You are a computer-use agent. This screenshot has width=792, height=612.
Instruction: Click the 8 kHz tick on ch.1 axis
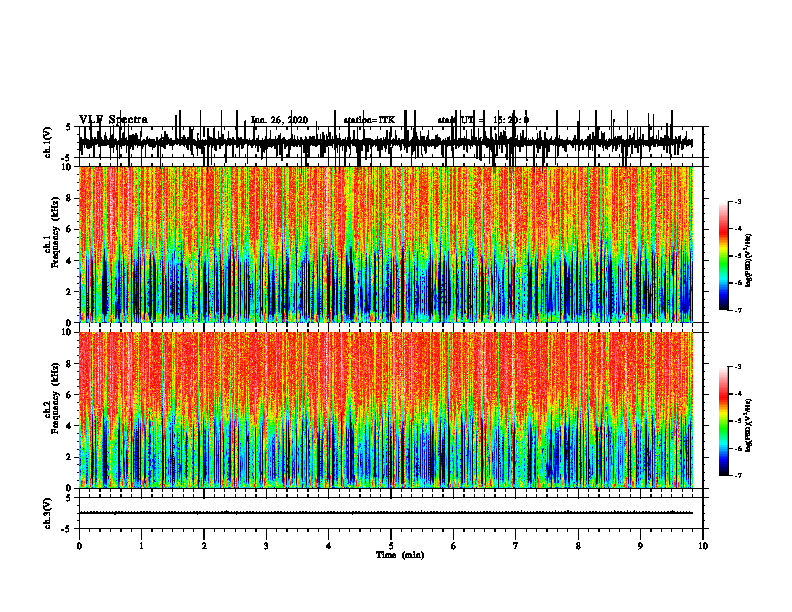70,198
